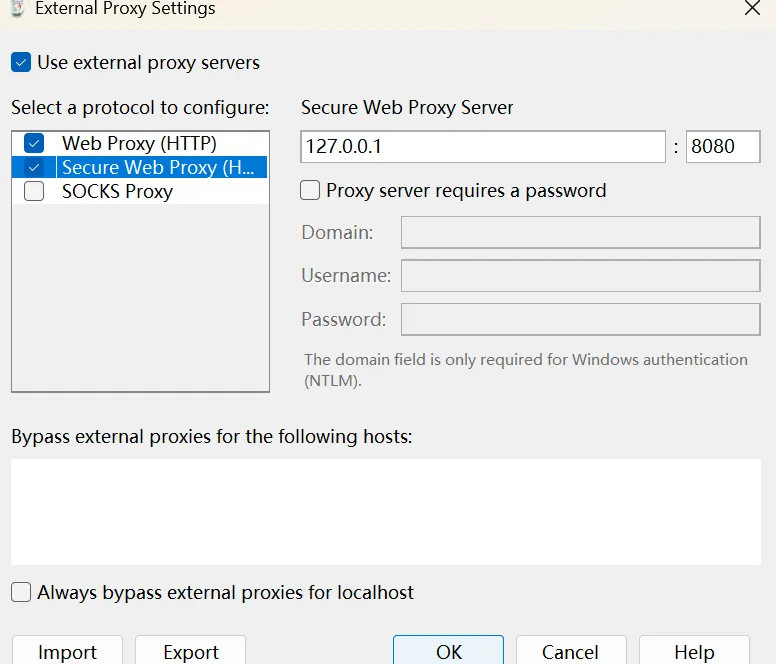
Task: Click the Charles icon in the title bar
Action: tap(16, 7)
